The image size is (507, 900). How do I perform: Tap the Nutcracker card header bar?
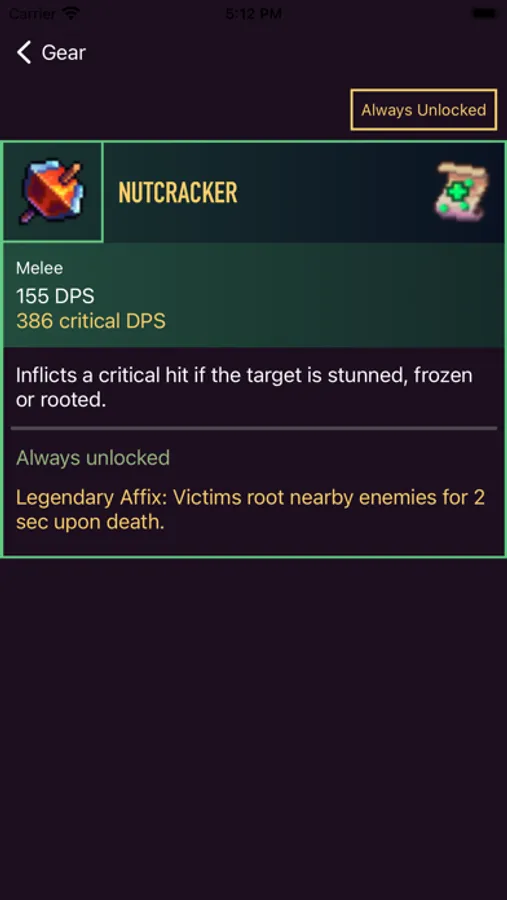pos(304,192)
